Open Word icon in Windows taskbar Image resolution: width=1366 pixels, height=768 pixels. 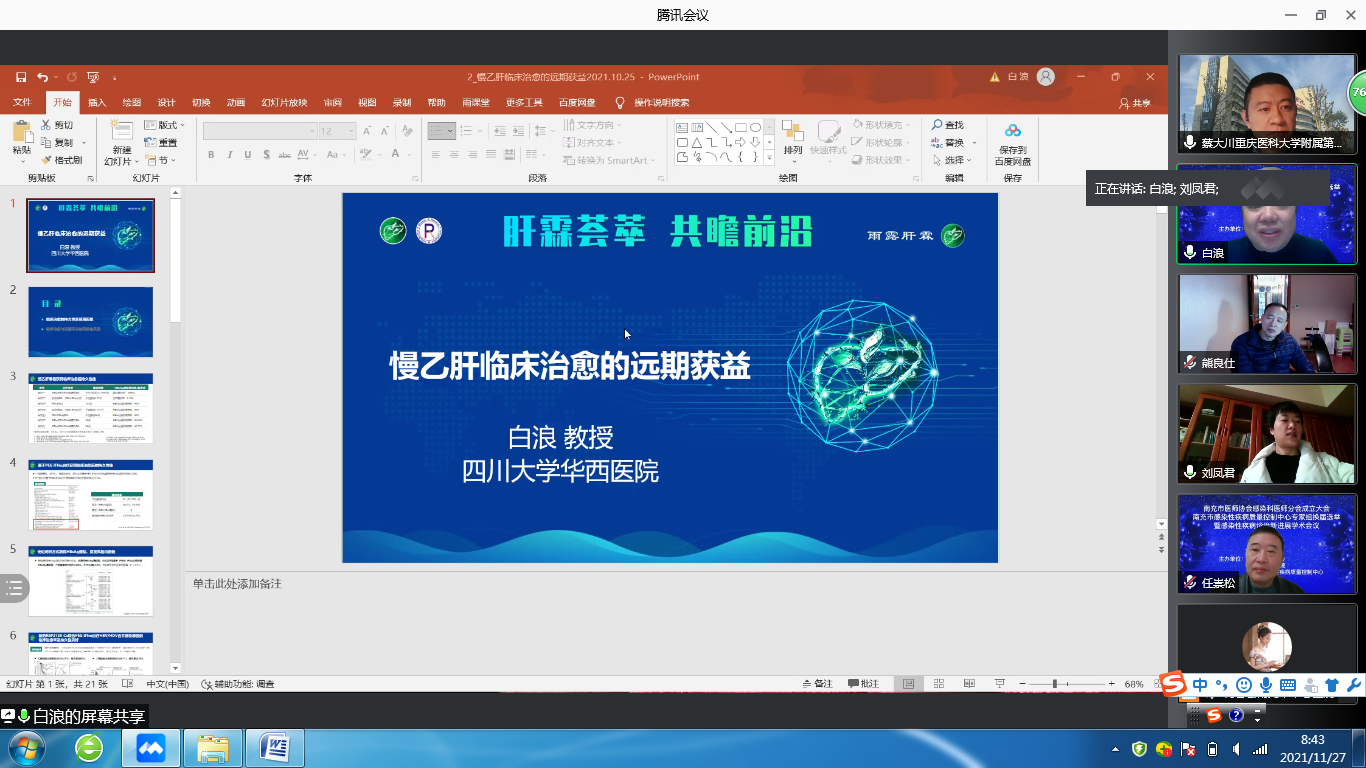(275, 747)
